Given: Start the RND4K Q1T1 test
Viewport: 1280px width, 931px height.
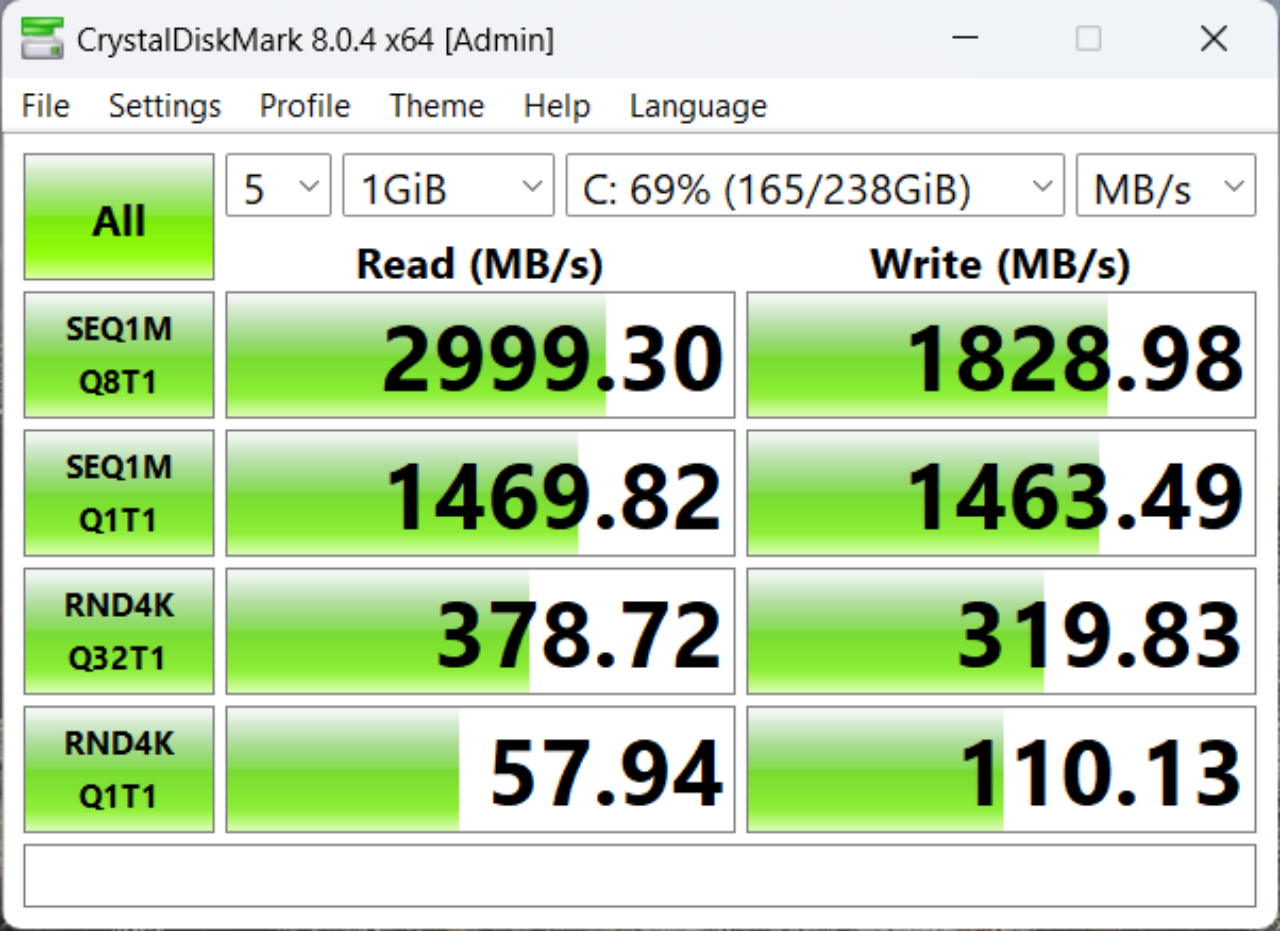Looking at the screenshot, I should click(119, 769).
